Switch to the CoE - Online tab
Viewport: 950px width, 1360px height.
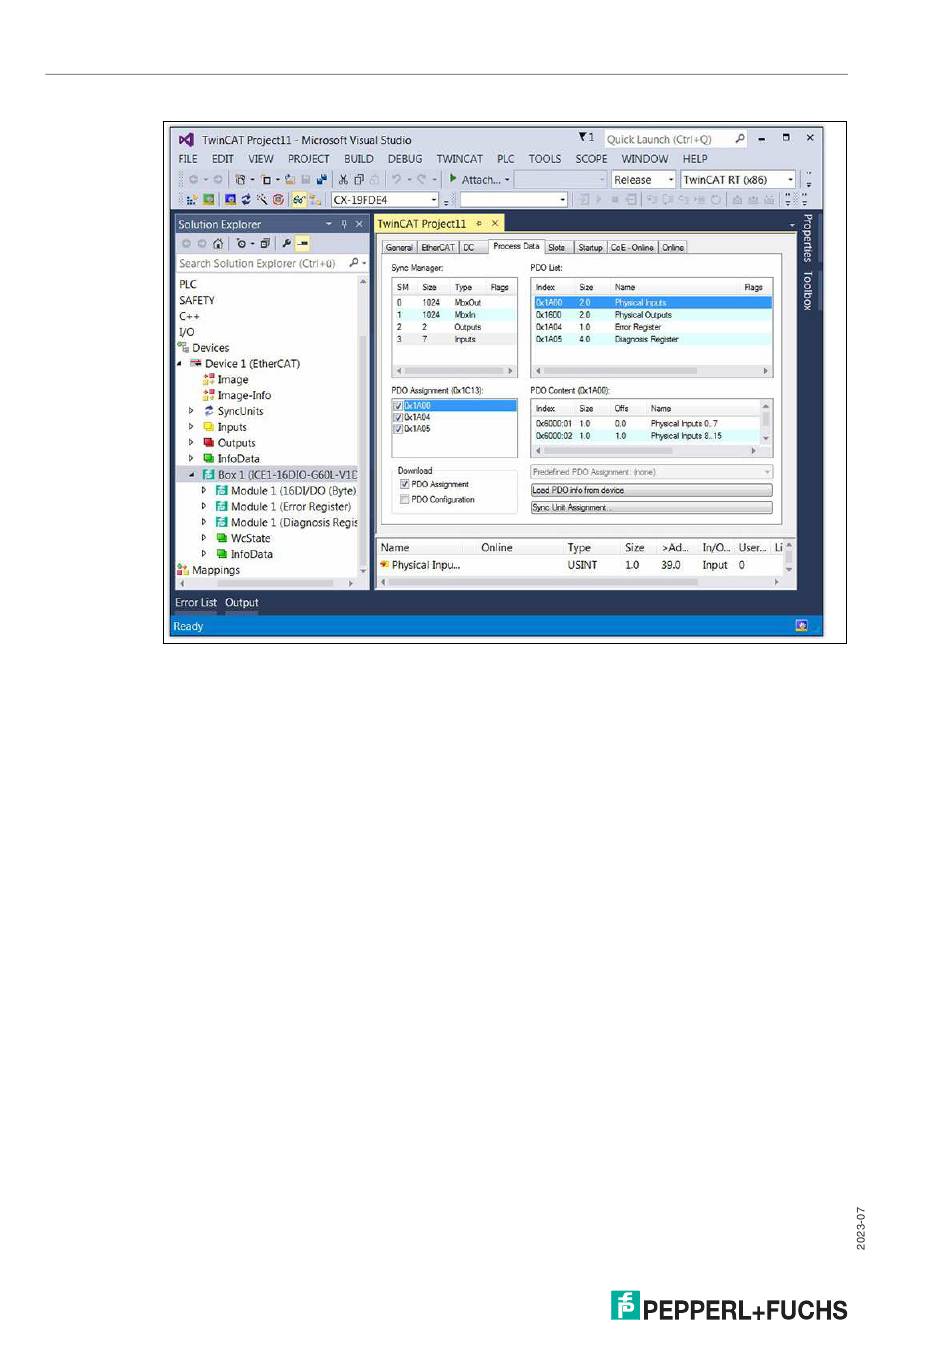[632, 247]
